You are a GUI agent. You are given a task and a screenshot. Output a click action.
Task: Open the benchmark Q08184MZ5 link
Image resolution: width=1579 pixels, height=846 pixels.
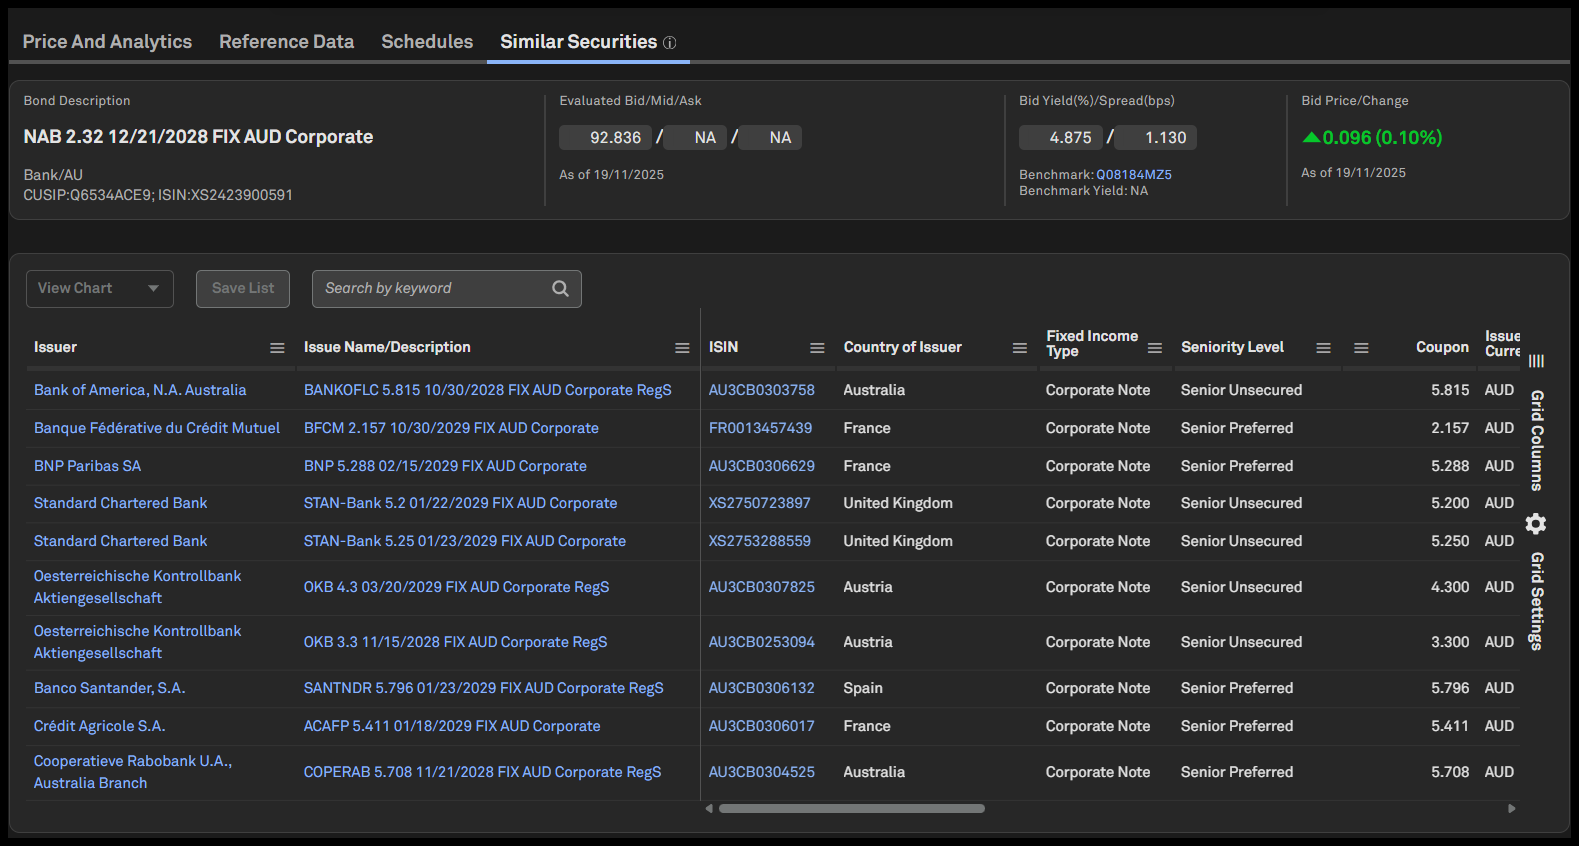pos(1134,175)
